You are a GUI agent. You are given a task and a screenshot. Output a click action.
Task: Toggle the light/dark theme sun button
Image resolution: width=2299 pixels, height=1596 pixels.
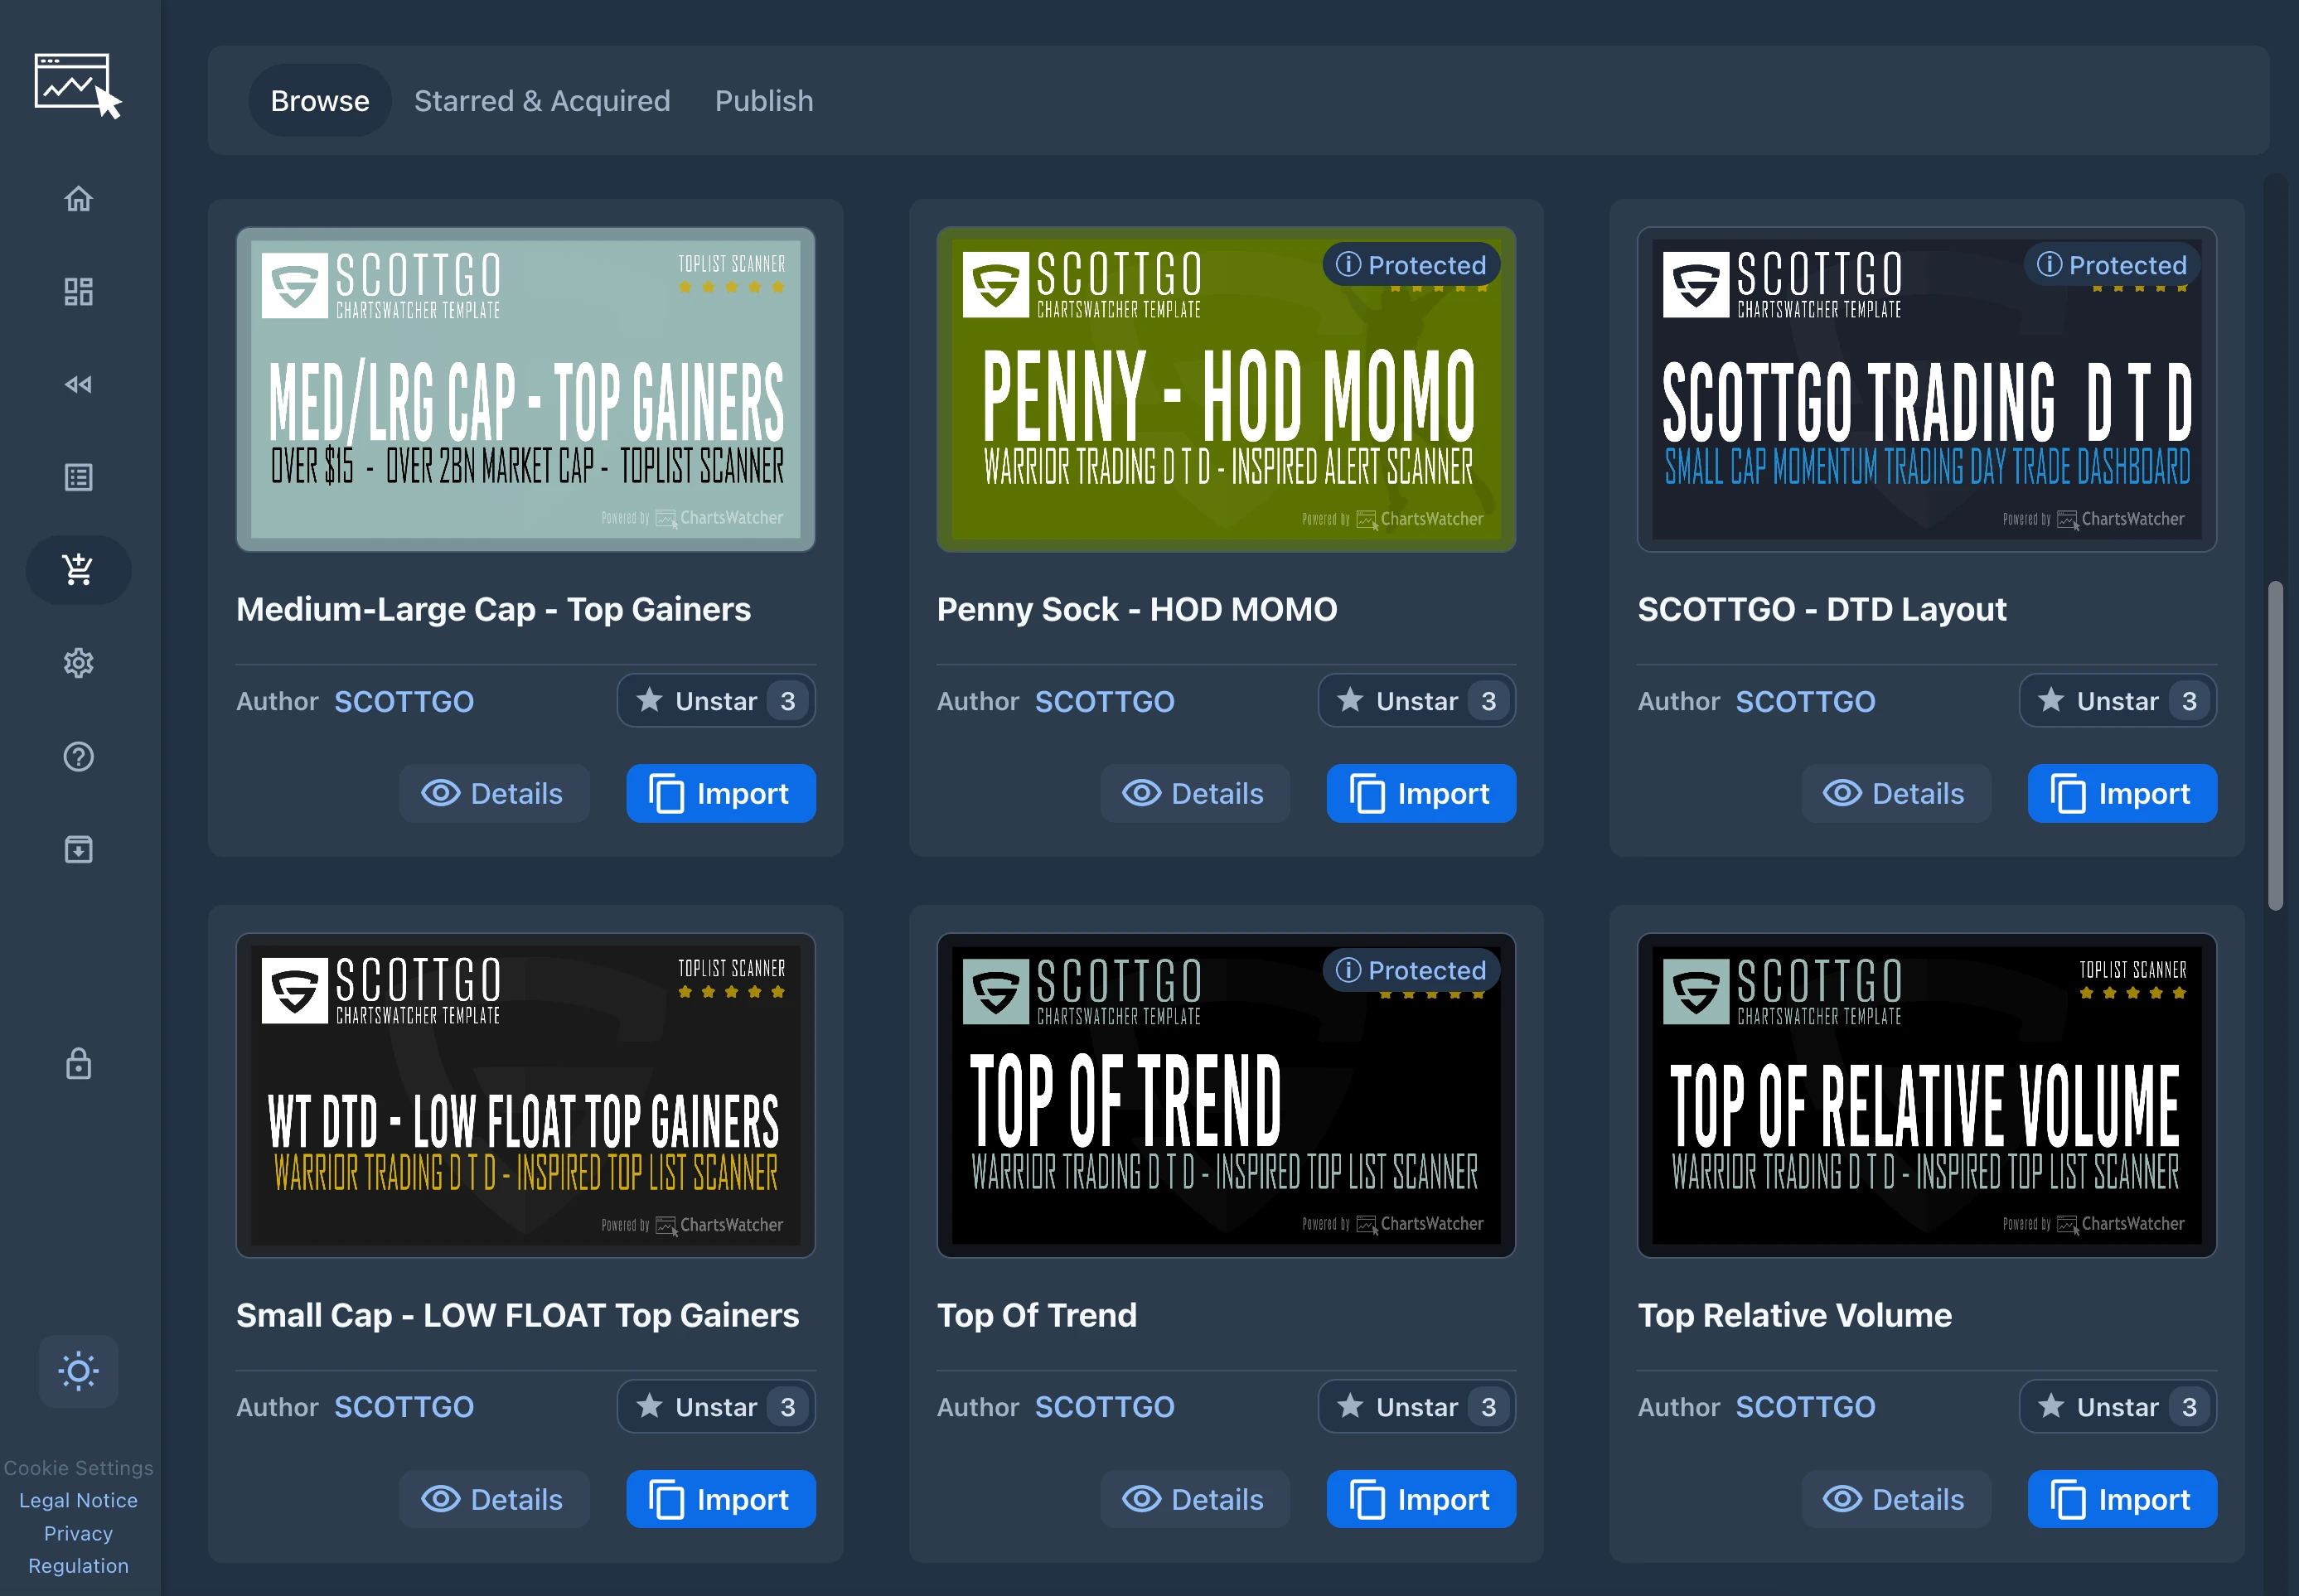[x=78, y=1371]
